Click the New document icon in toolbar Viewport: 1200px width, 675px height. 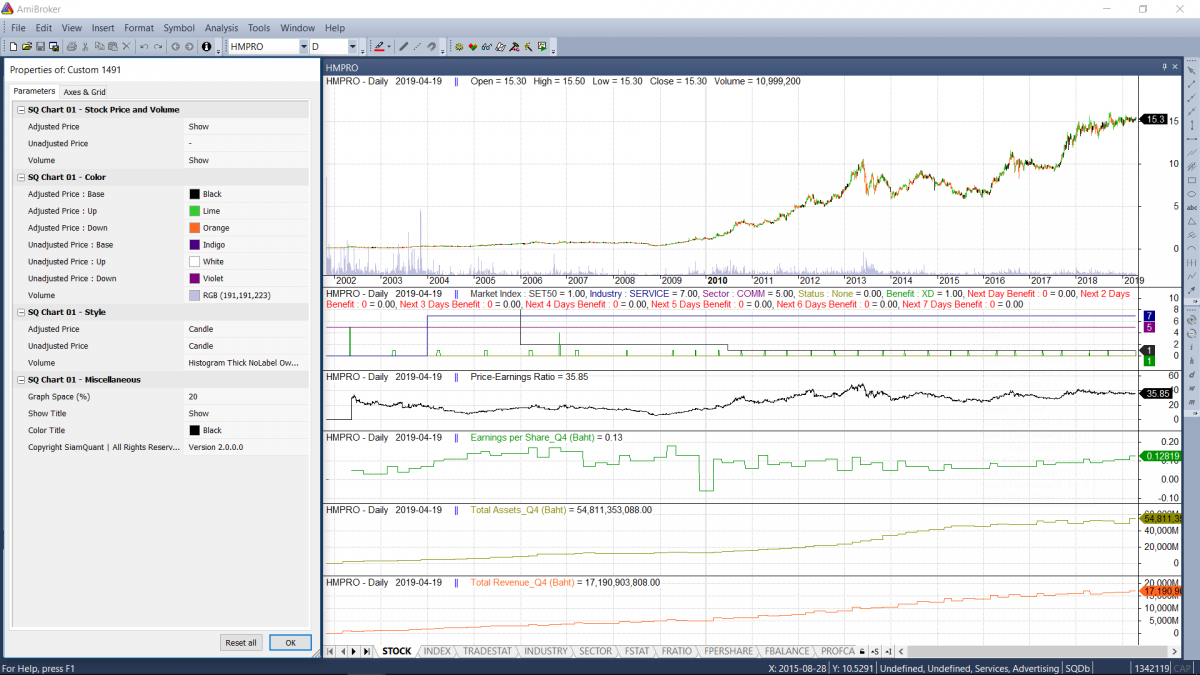coord(13,47)
